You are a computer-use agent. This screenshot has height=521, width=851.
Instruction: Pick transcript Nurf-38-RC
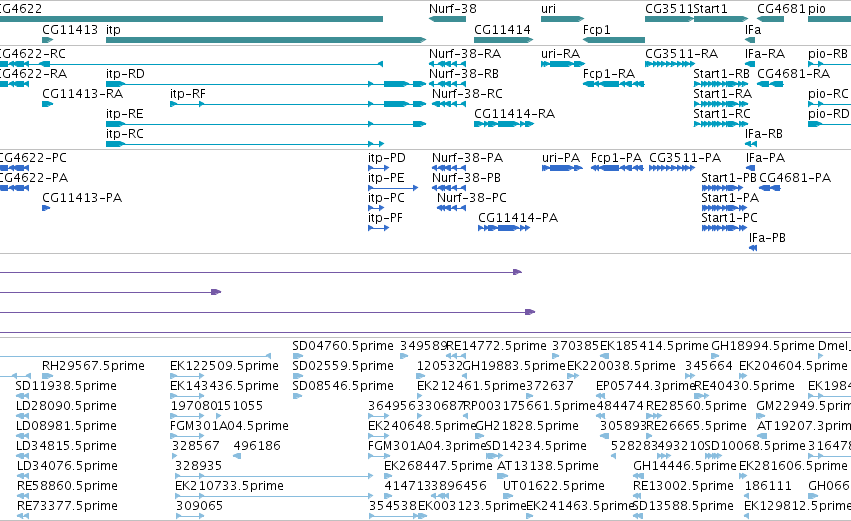467,94
